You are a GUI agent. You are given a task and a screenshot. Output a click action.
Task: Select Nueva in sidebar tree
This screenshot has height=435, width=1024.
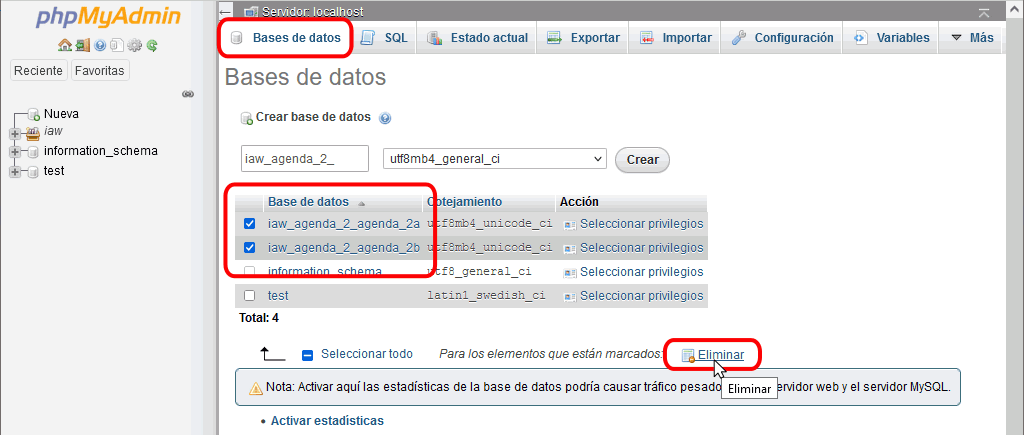(x=61, y=114)
